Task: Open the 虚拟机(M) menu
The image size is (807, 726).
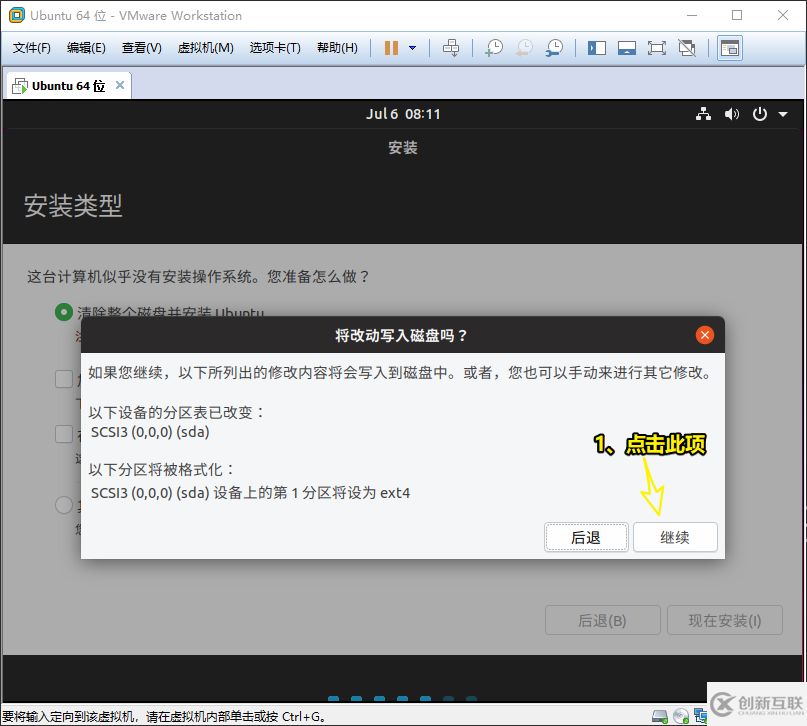Action: [205, 48]
